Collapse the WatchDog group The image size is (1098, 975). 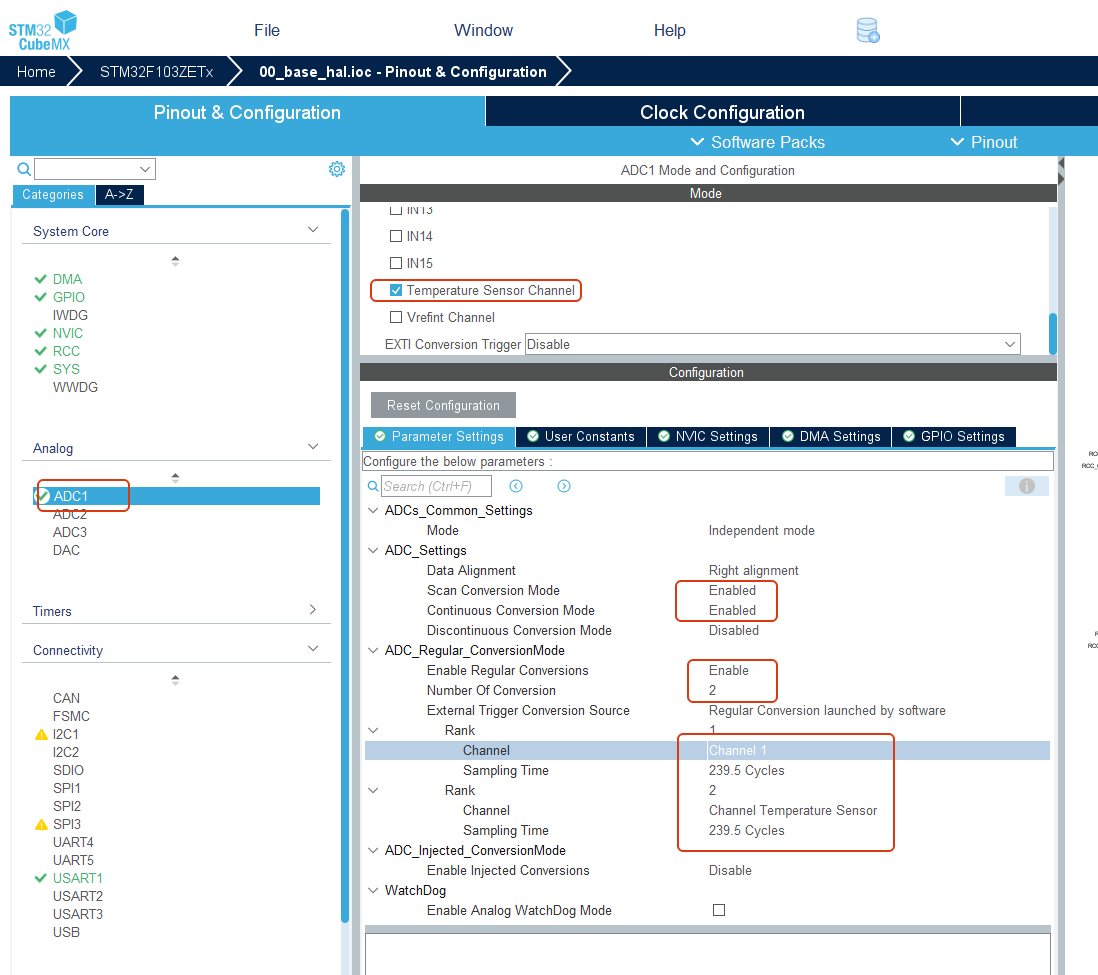click(x=374, y=890)
